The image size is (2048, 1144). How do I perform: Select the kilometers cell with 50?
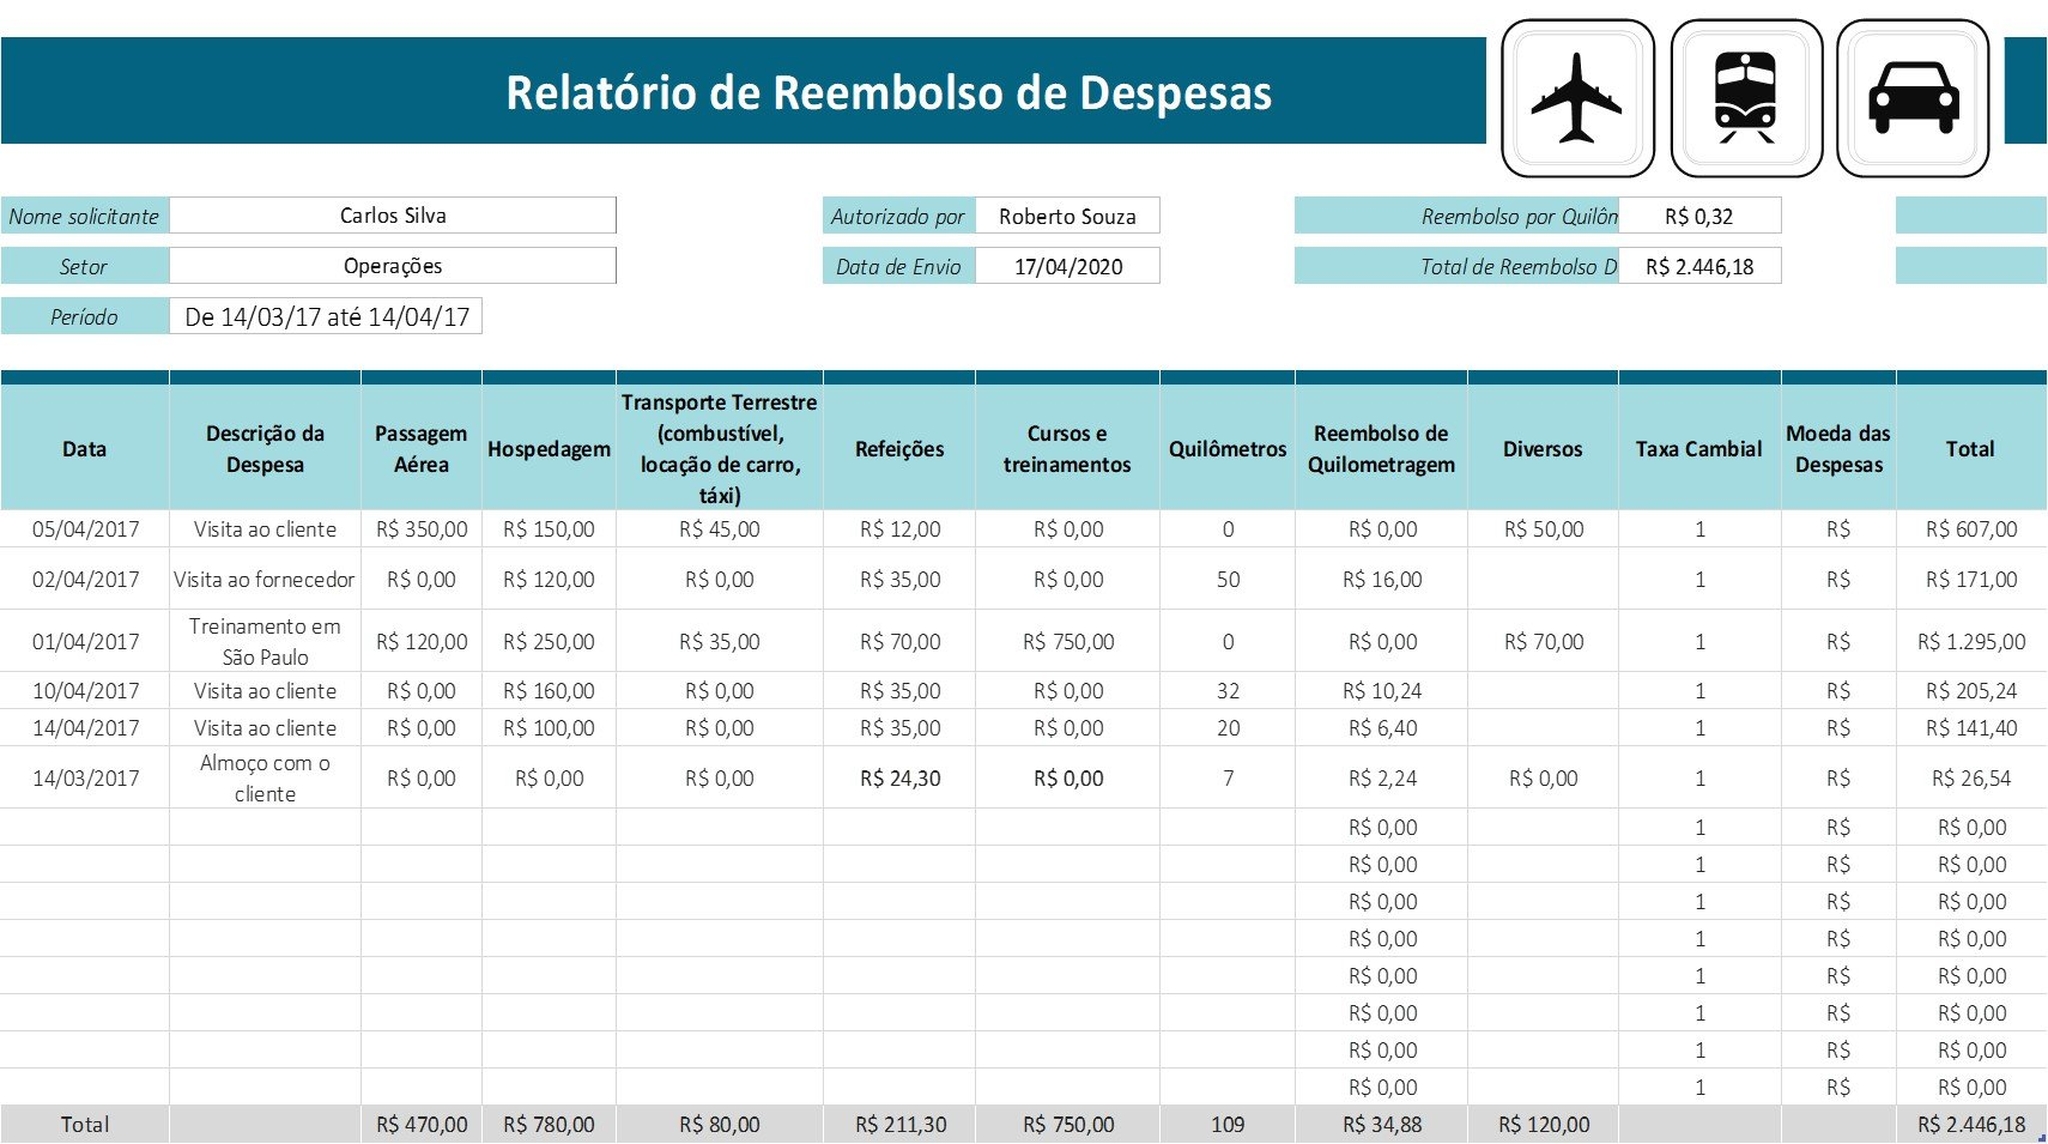pos(1227,579)
